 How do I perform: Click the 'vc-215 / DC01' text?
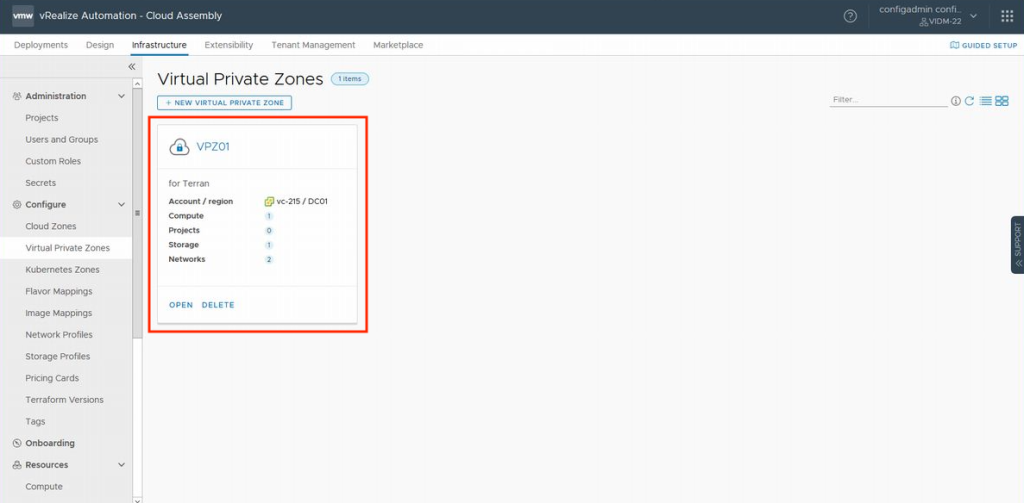pyautogui.click(x=302, y=201)
